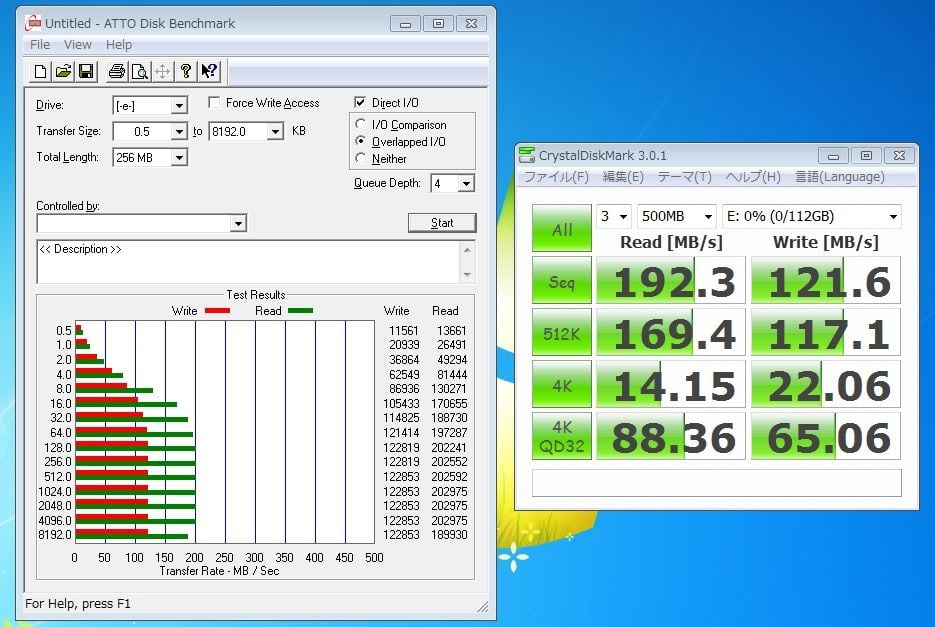Open CrystalDiskMark test count dropdown 3
The height and width of the screenshot is (627, 935).
point(614,216)
